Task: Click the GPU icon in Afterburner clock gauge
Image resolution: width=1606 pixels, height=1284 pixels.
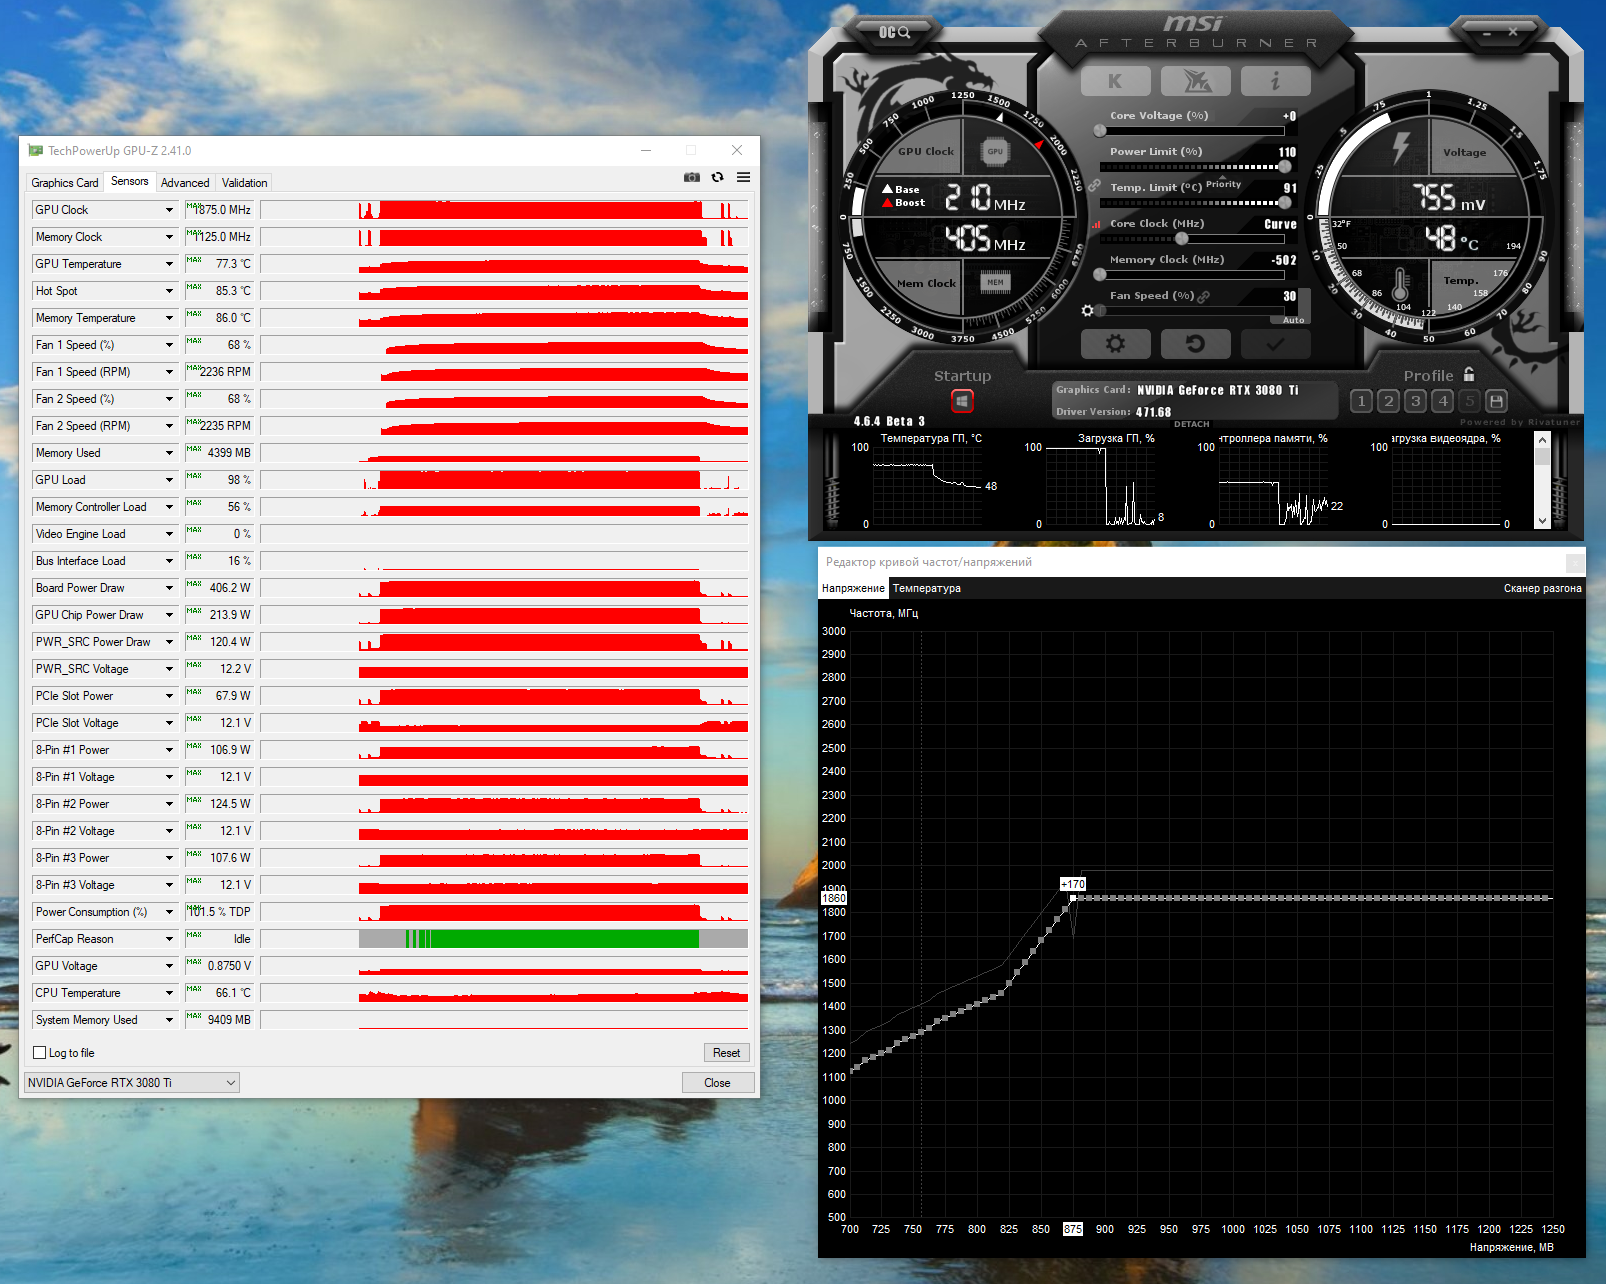Action: [994, 152]
